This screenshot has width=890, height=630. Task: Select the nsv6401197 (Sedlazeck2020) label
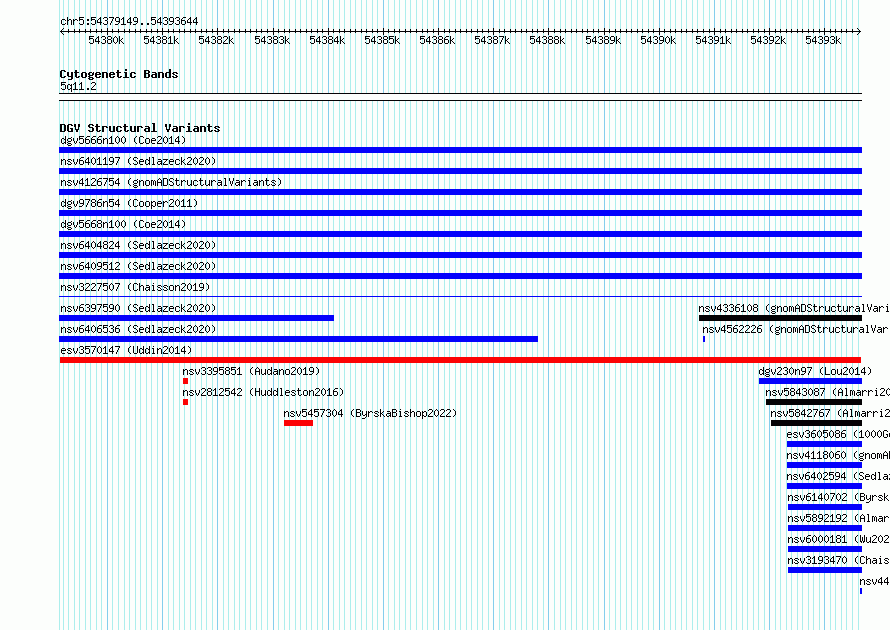click(x=138, y=161)
